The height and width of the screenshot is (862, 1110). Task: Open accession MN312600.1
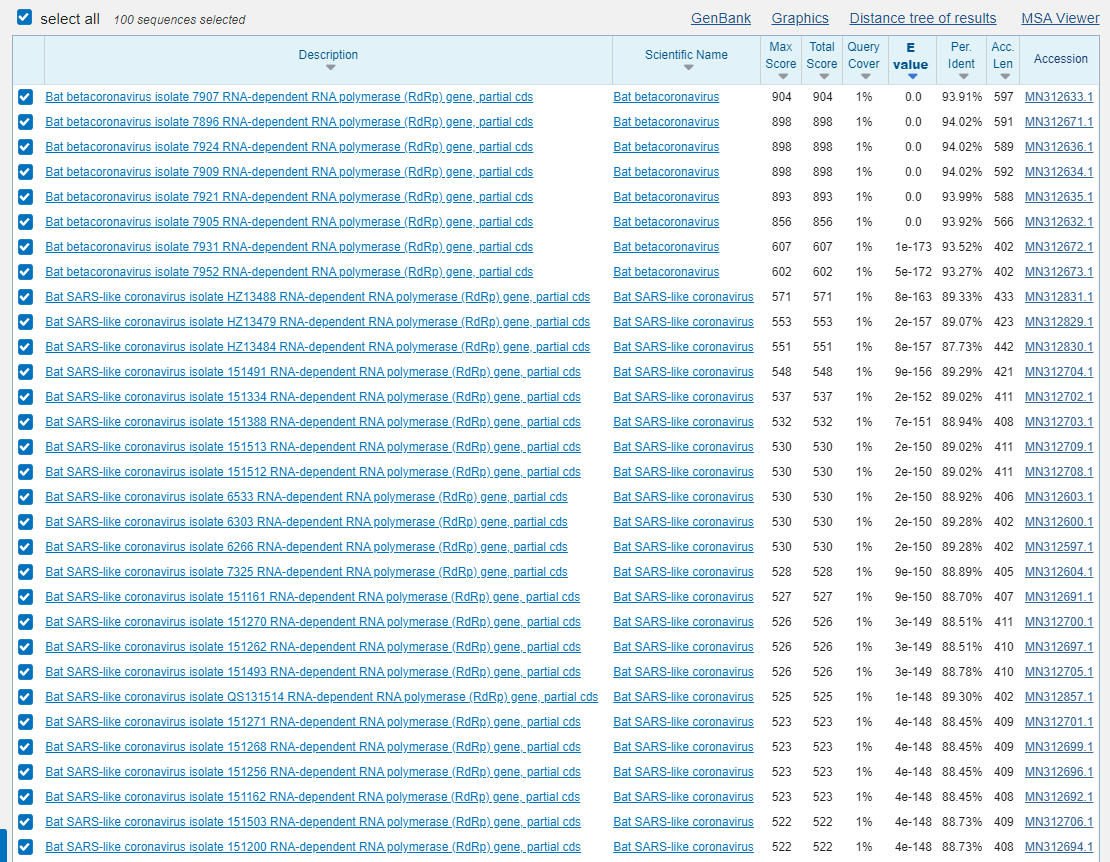click(1058, 522)
